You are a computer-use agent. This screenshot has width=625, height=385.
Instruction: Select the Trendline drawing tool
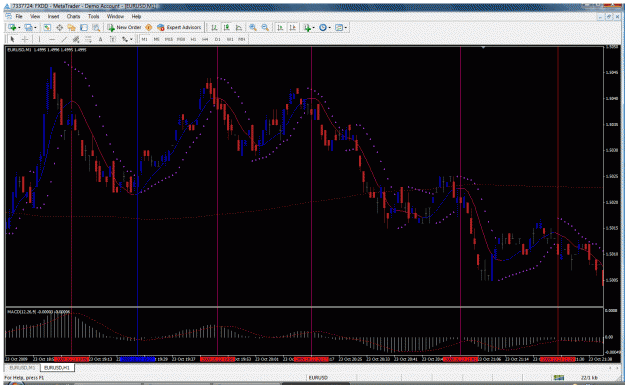tap(64, 39)
